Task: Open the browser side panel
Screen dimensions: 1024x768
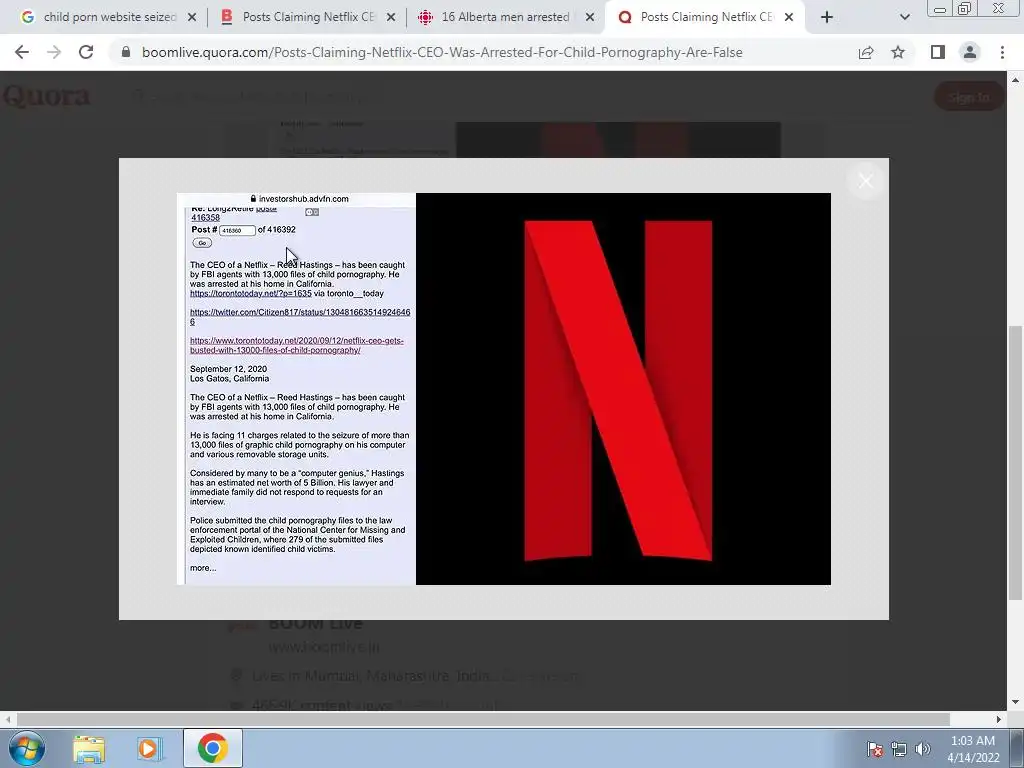Action: 938,52
